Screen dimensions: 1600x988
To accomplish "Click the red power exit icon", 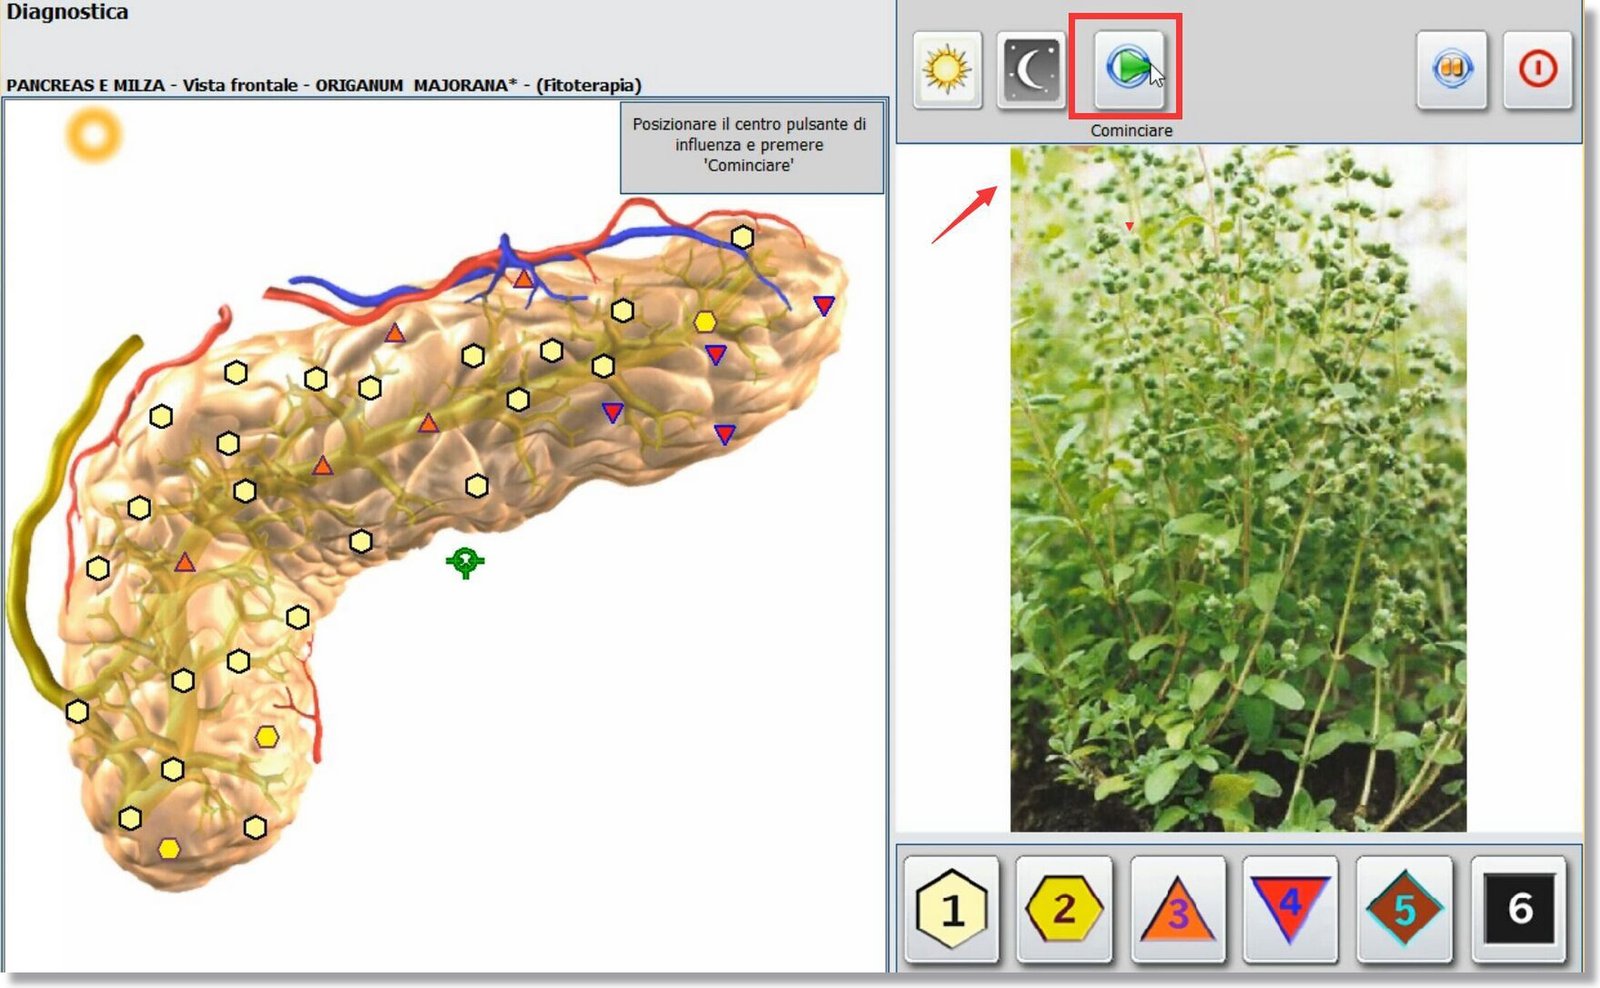I will [1538, 69].
